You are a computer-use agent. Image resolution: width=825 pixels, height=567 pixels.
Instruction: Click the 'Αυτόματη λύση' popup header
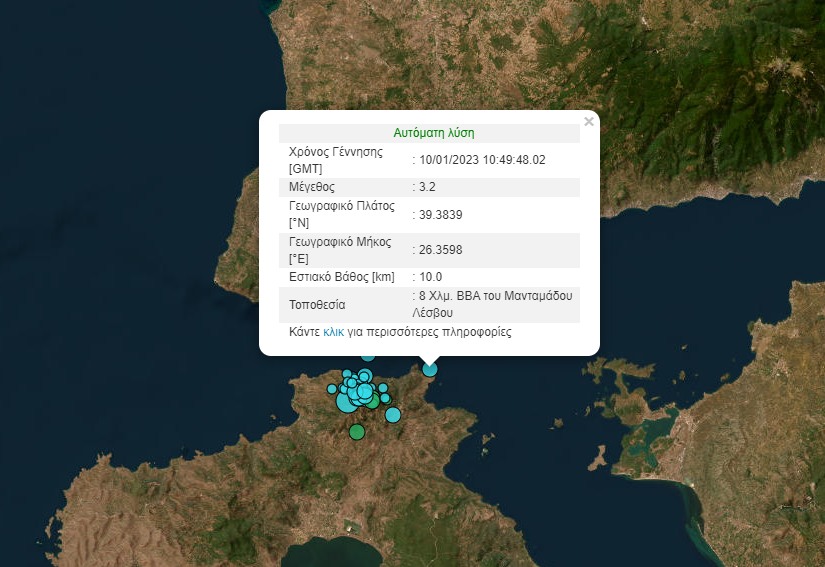tap(433, 132)
